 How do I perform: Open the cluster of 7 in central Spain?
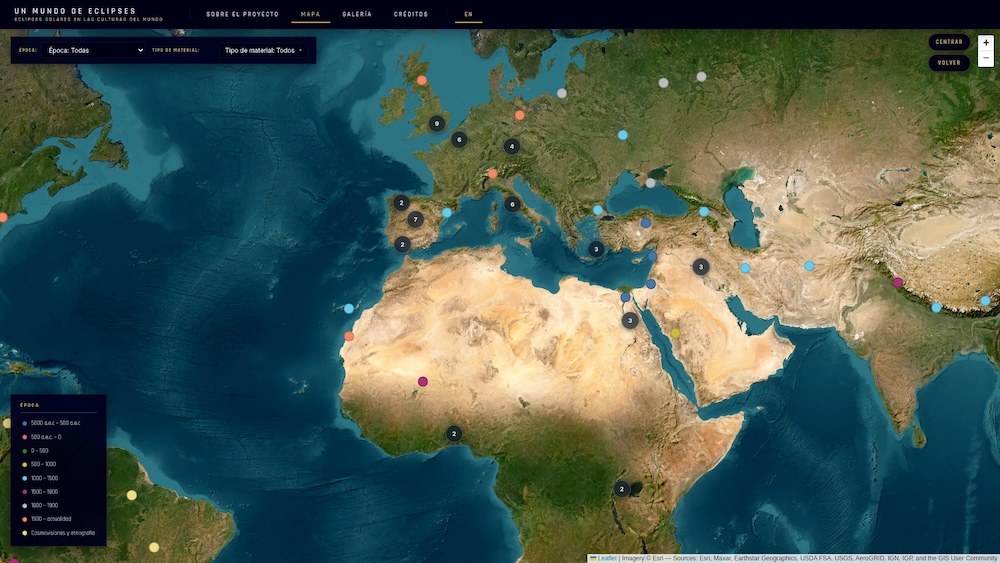pos(415,220)
